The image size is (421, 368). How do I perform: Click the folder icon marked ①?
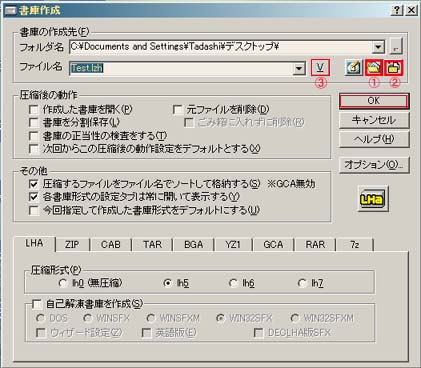(x=374, y=68)
